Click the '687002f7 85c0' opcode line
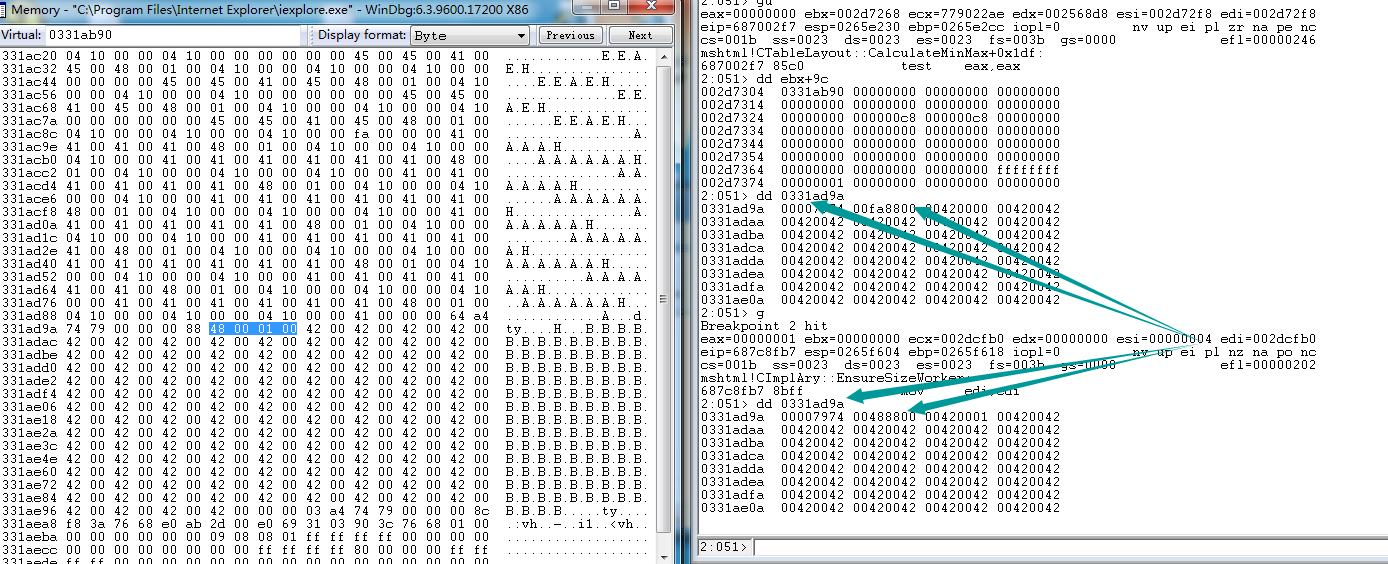 [x=752, y=65]
